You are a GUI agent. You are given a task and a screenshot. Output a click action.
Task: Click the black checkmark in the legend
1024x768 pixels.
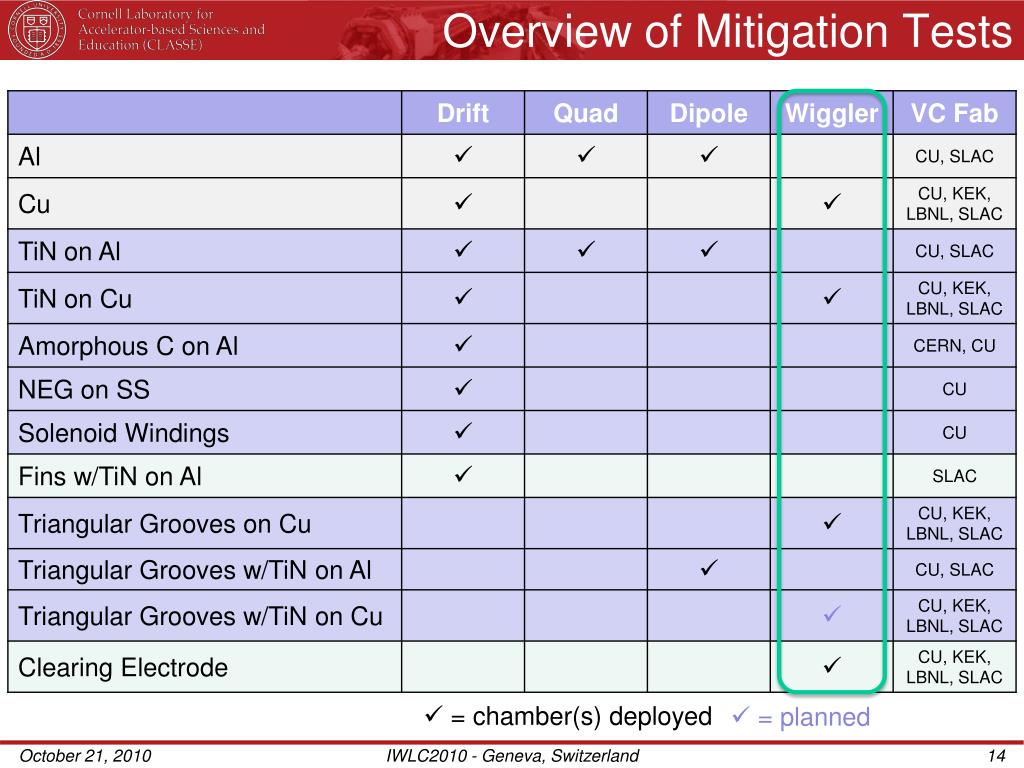(434, 714)
